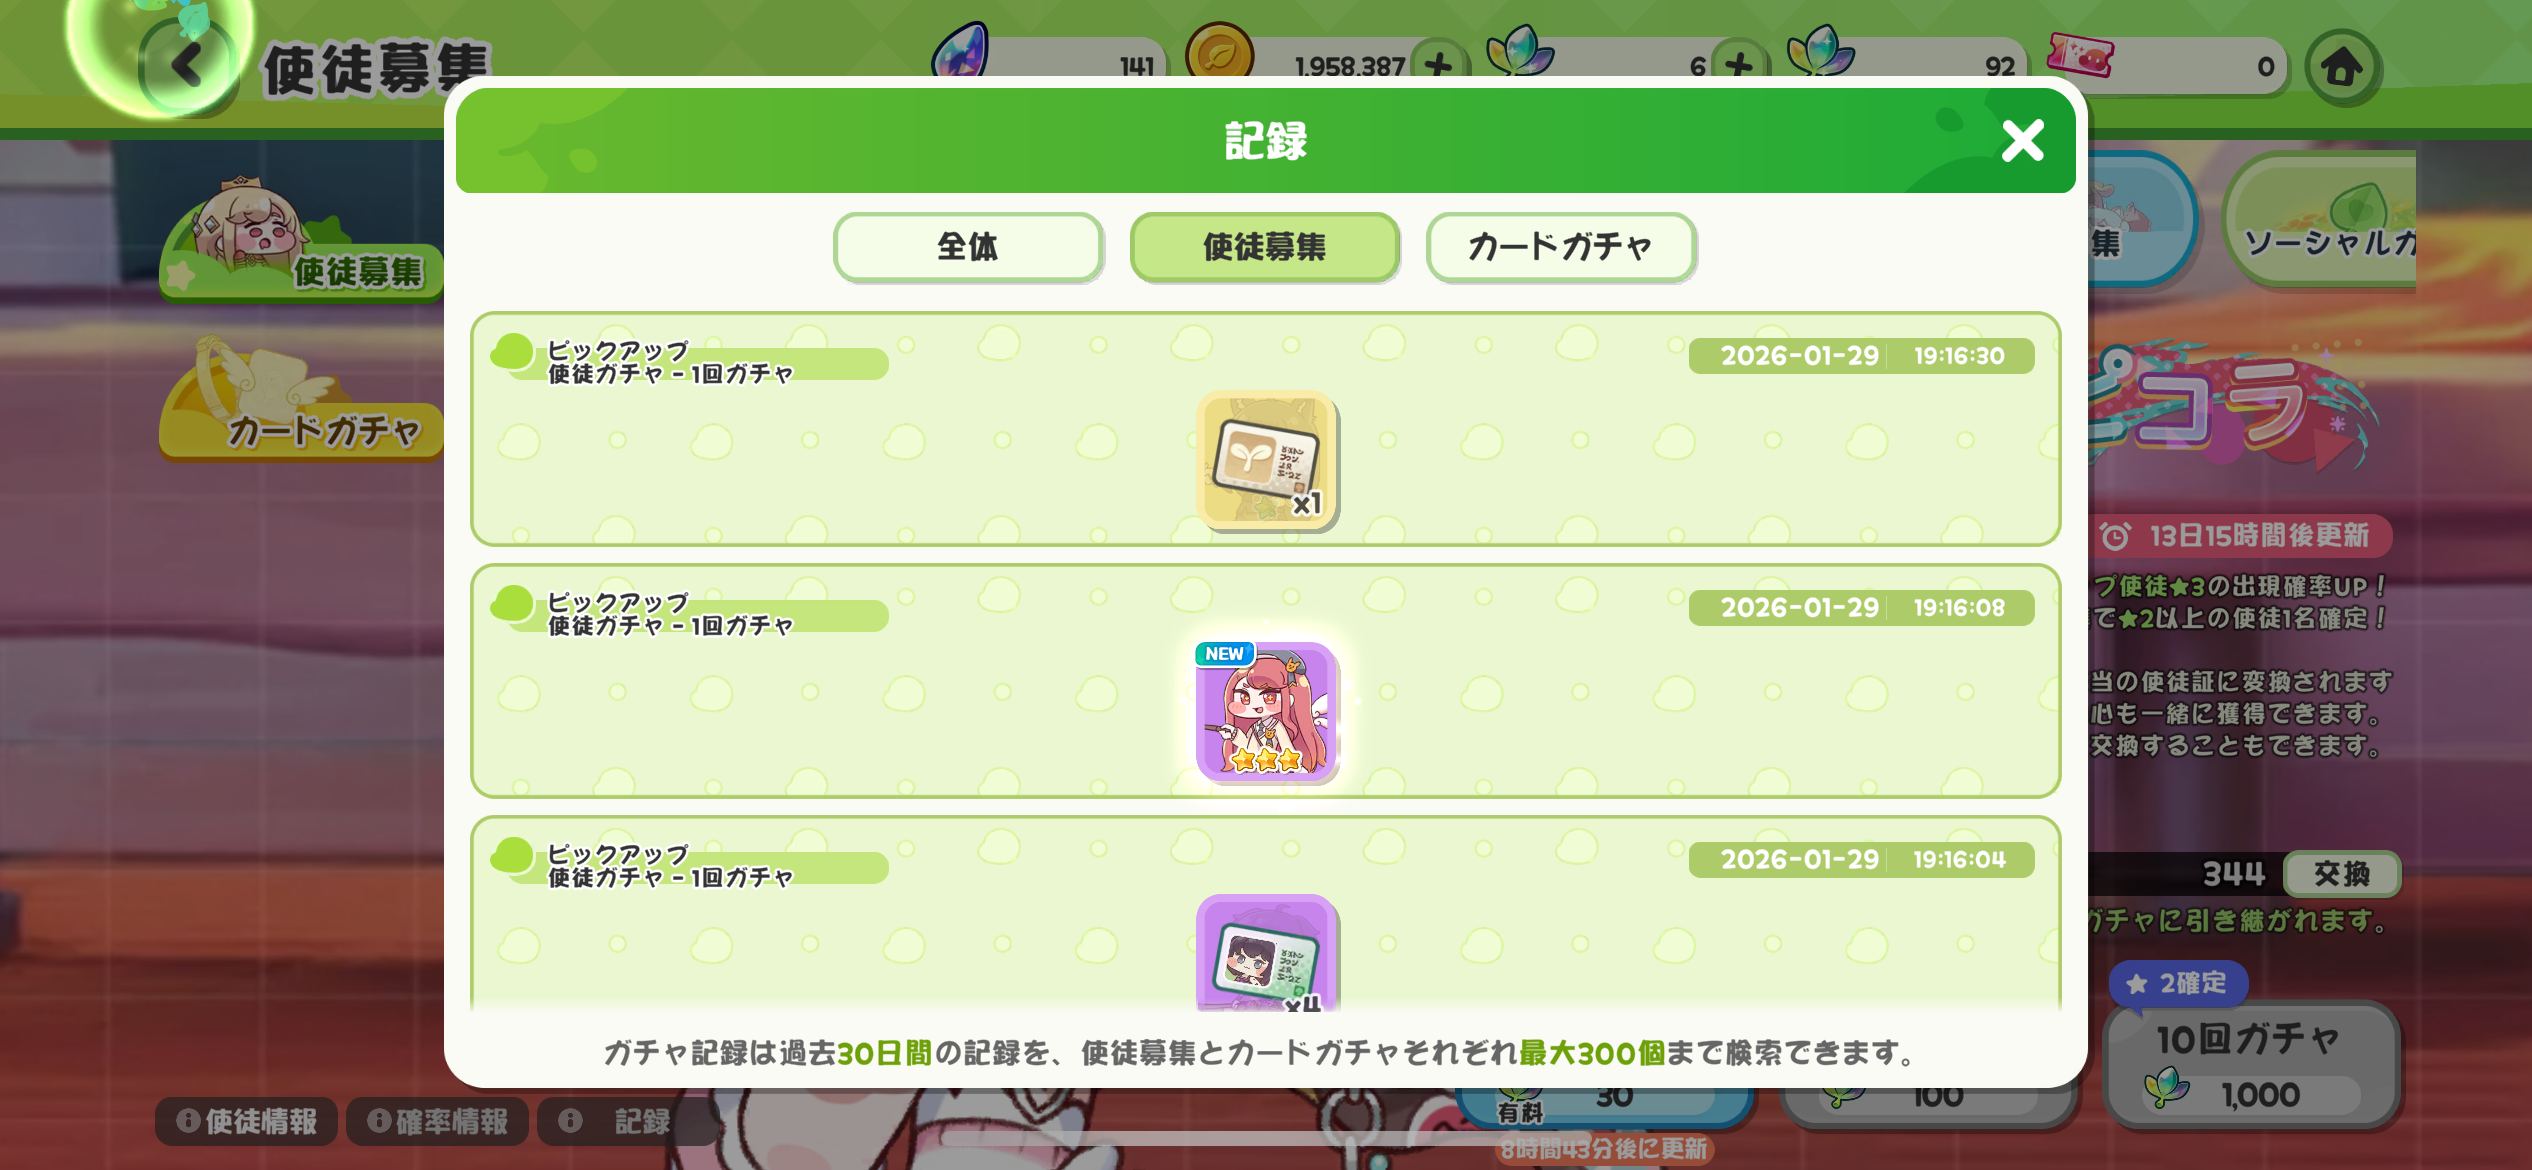Open the ソーシャル banner tab
Image resolution: width=2532 pixels, height=1170 pixels.
click(x=2320, y=220)
